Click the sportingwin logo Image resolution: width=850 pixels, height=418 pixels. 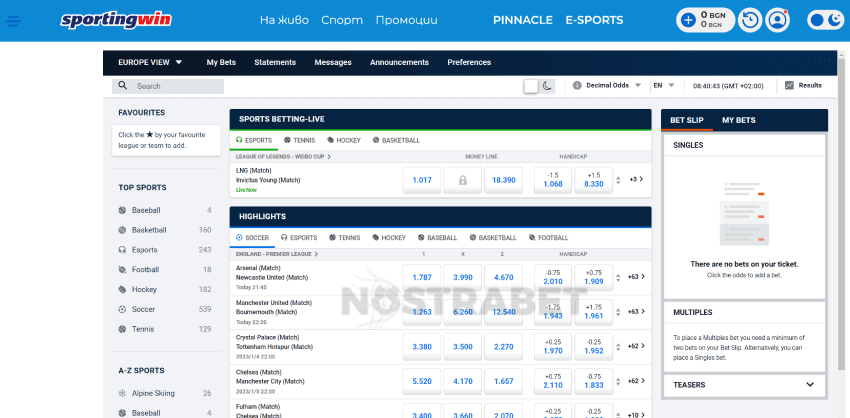(116, 21)
